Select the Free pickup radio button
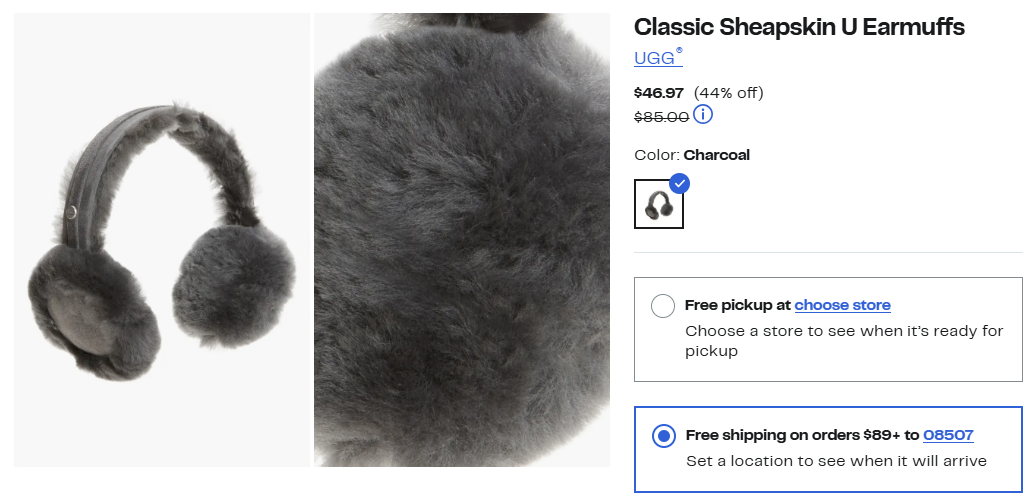 662,306
